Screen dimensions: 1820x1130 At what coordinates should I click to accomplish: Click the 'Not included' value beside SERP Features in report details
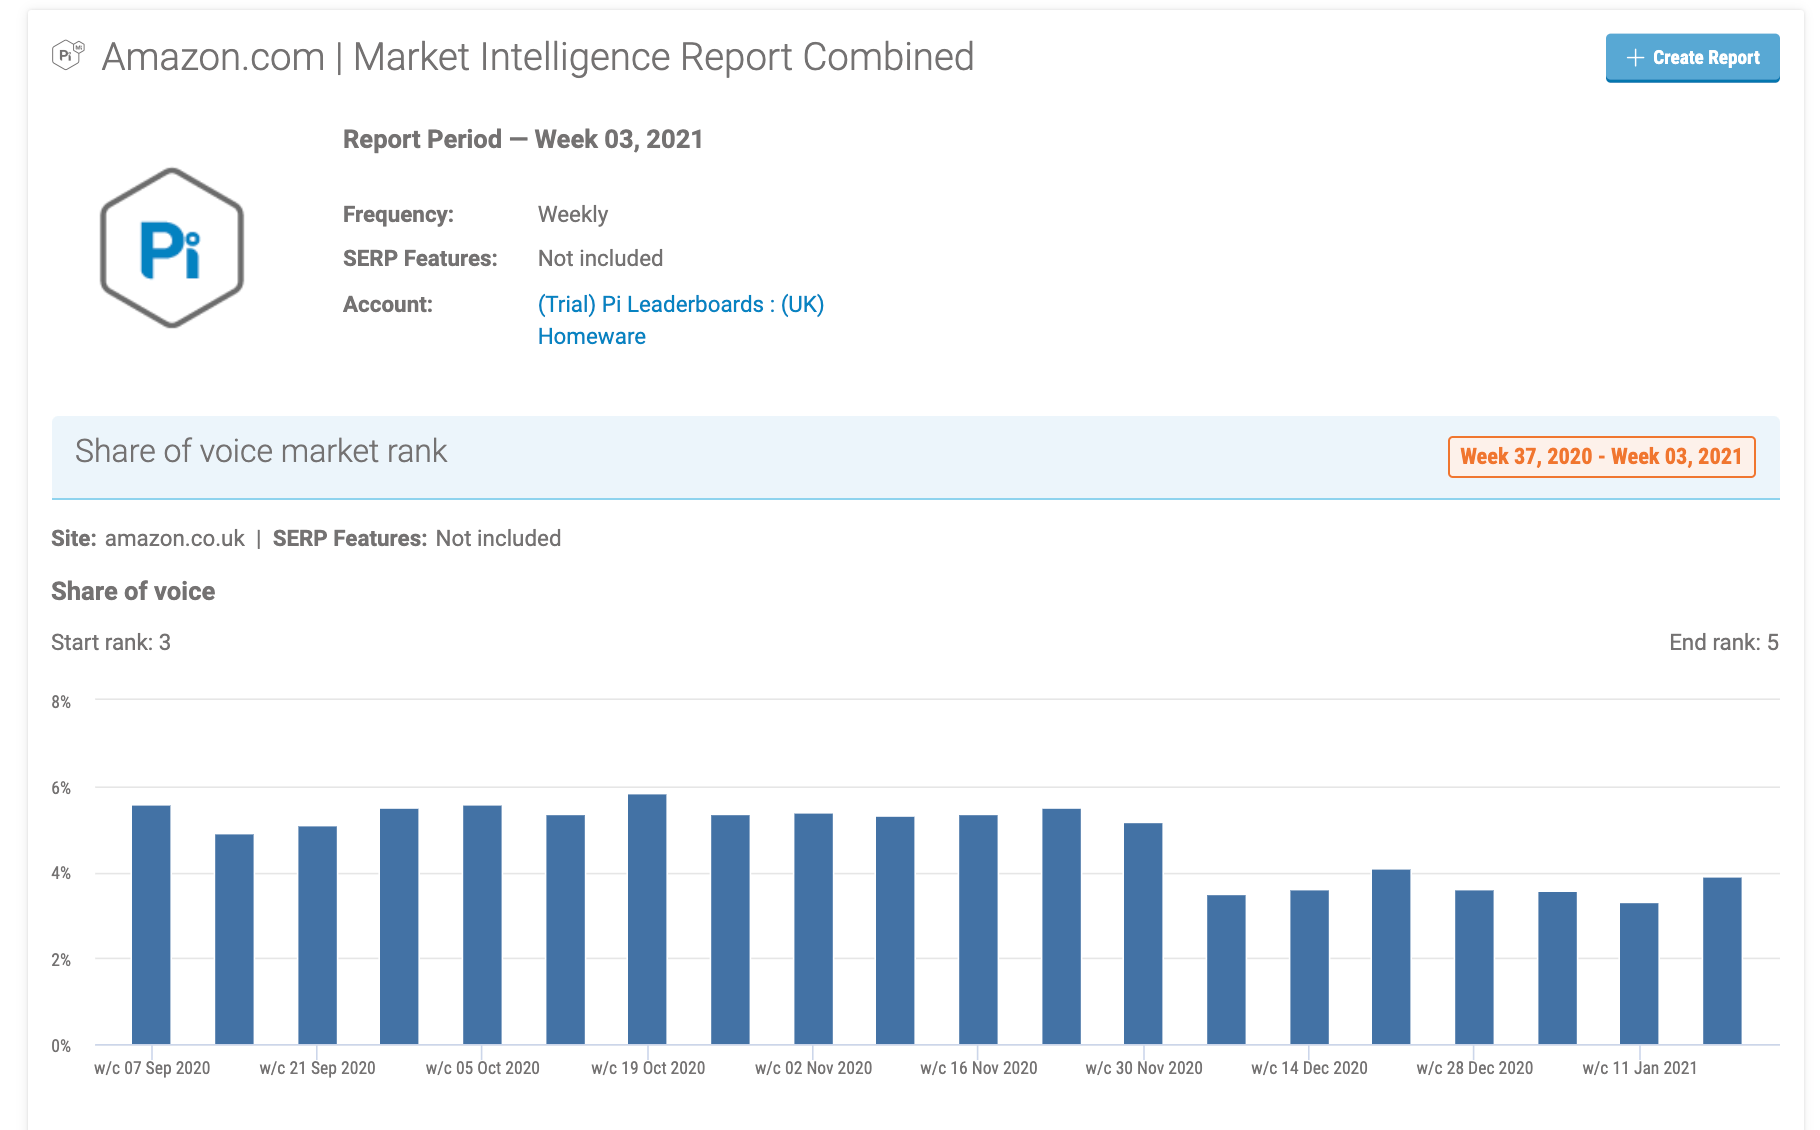600,258
